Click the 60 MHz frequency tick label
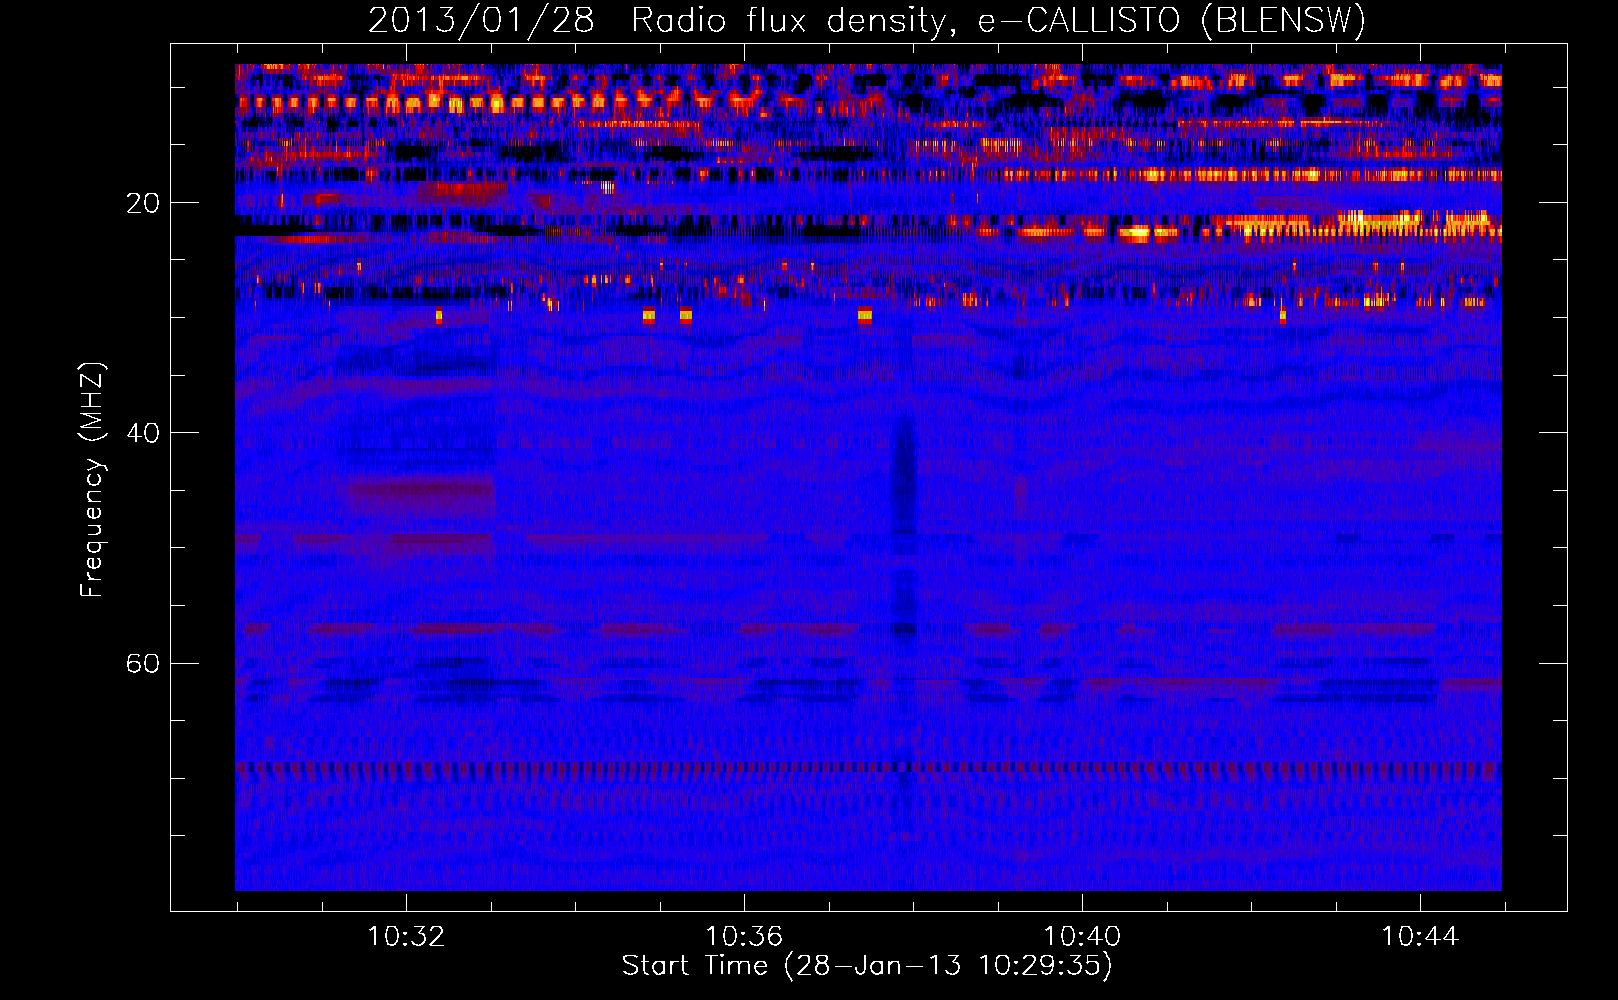 point(142,663)
